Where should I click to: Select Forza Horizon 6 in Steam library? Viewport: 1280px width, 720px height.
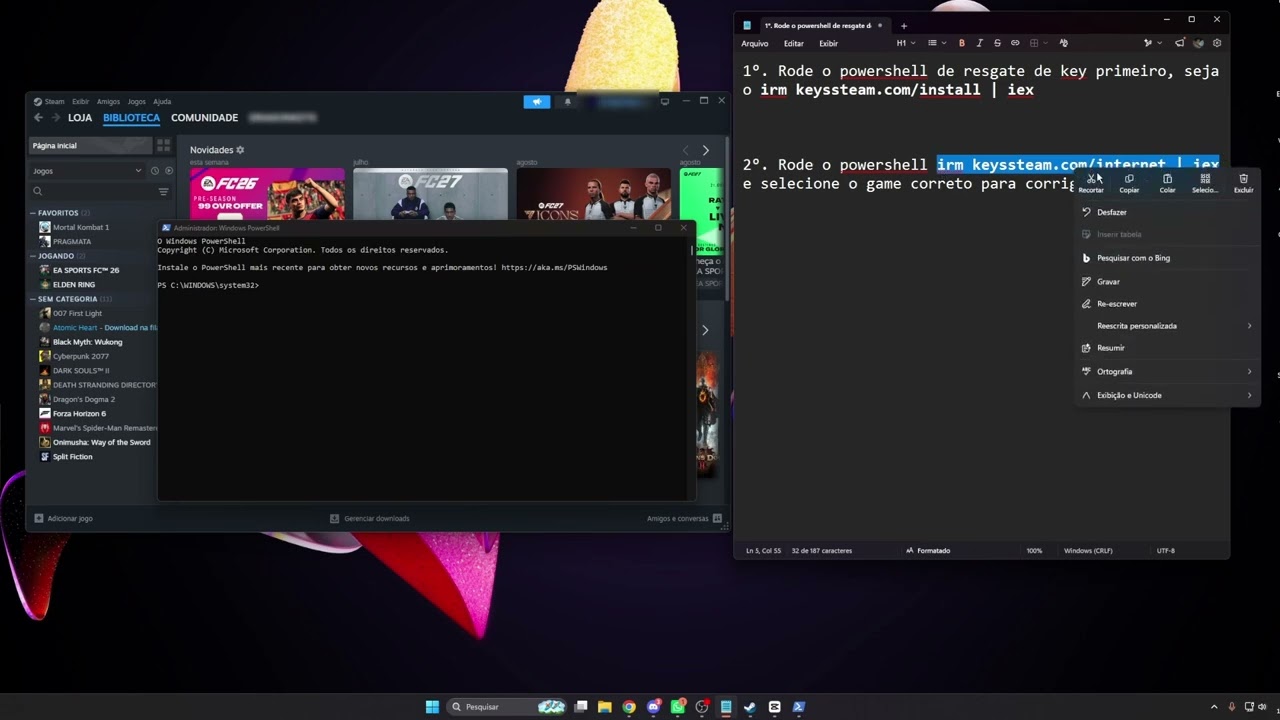[x=79, y=413]
